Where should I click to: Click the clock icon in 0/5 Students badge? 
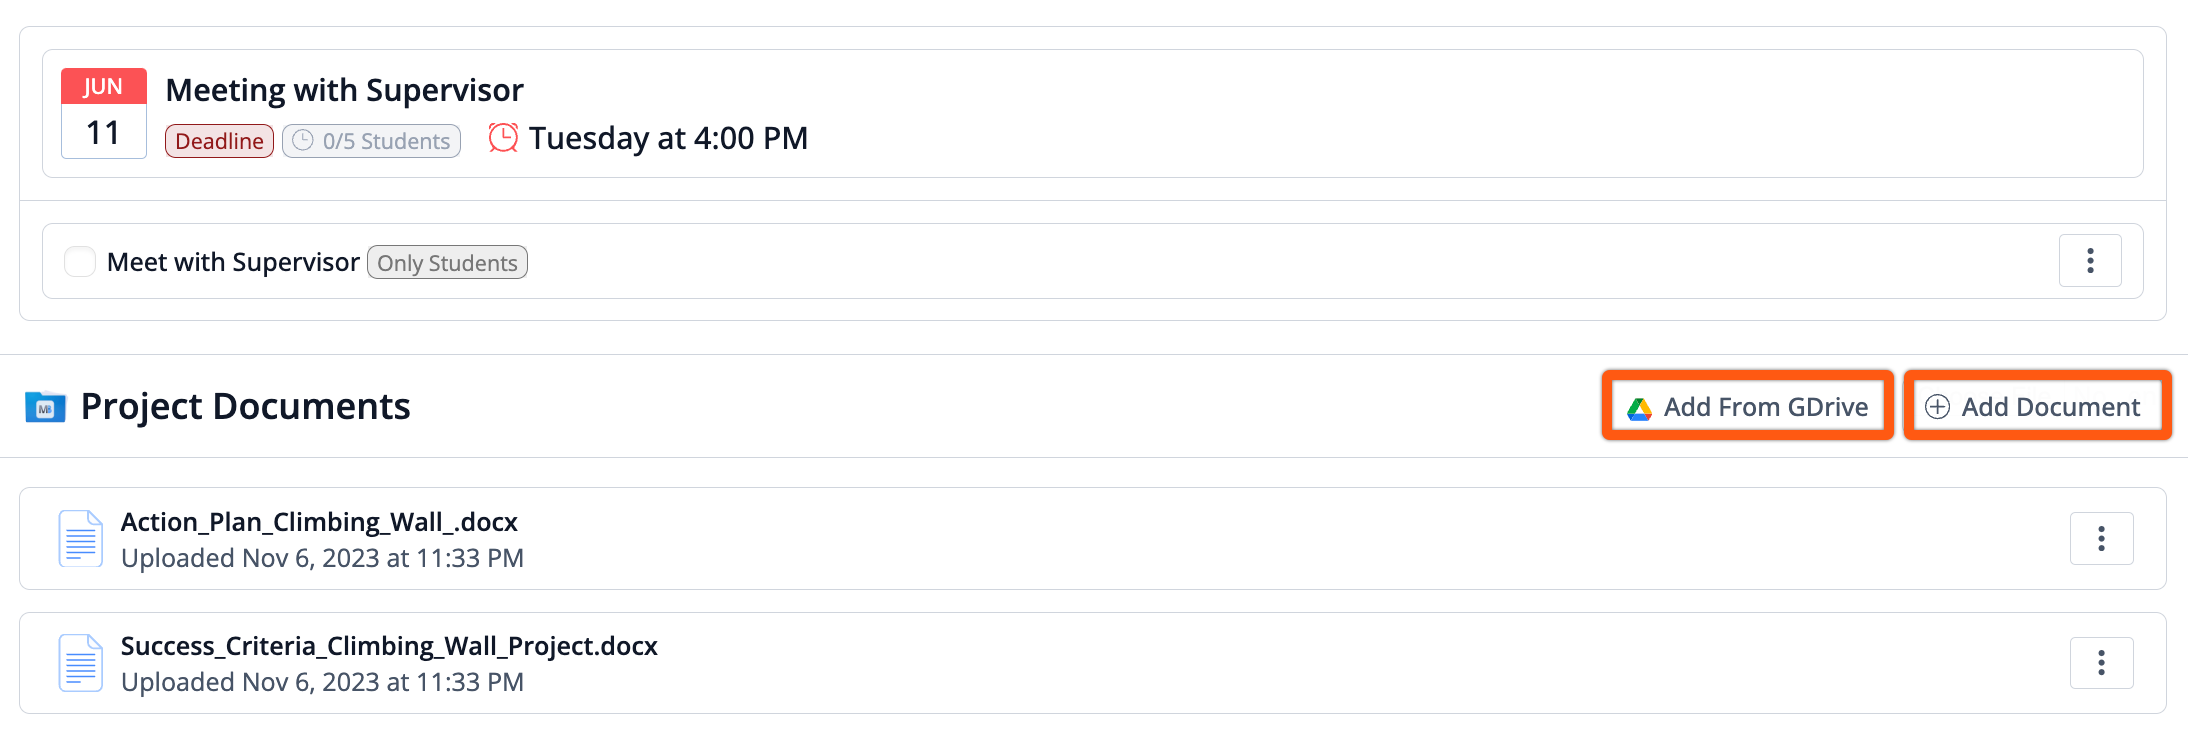pyautogui.click(x=303, y=141)
